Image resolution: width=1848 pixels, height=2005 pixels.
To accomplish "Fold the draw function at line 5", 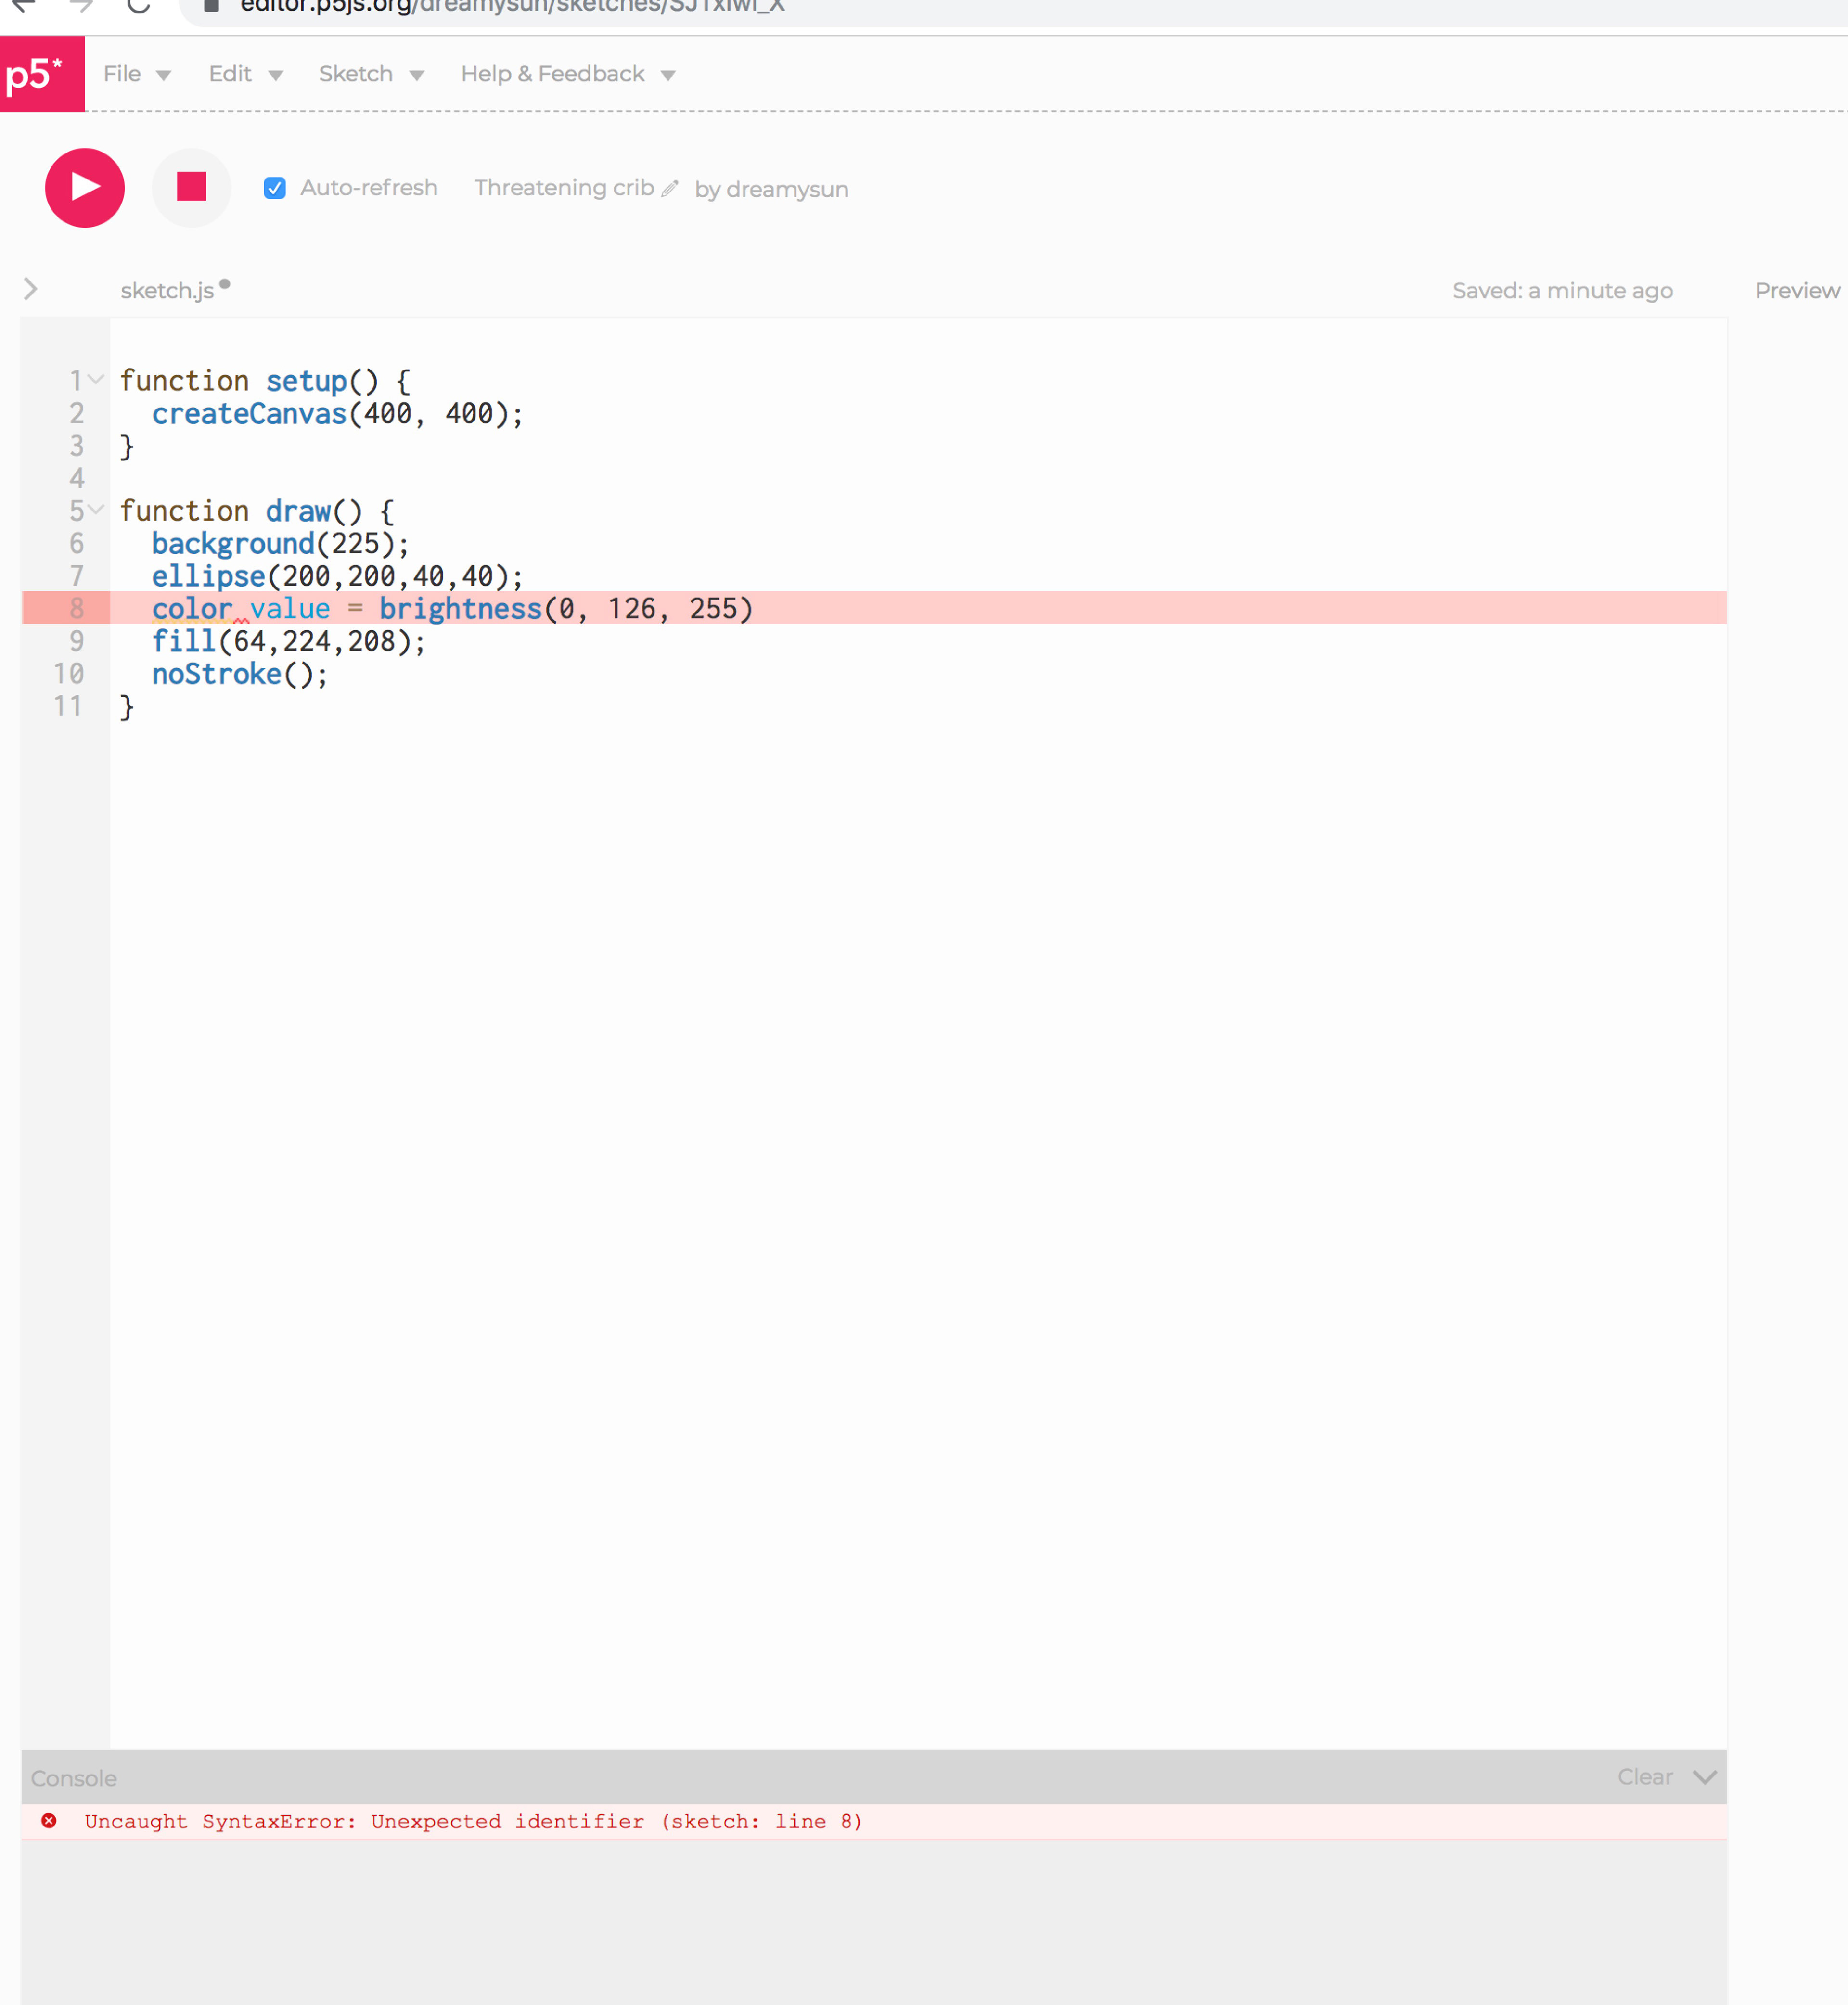I will click(96, 509).
